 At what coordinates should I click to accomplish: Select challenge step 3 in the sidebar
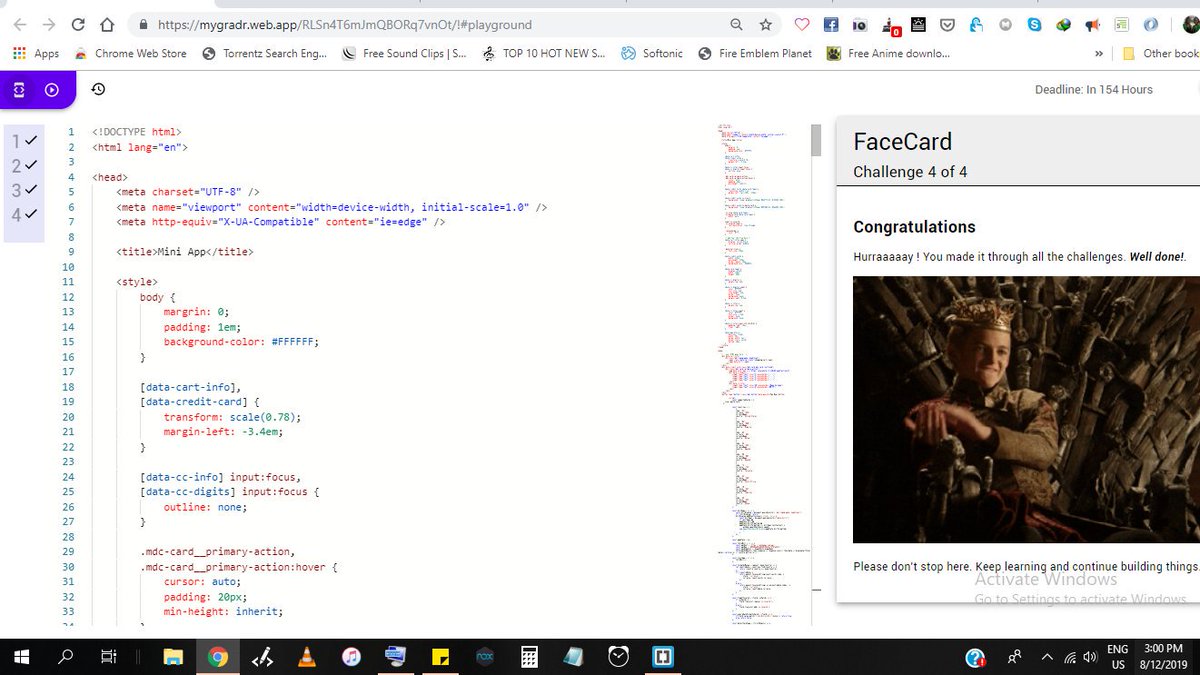pyautogui.click(x=25, y=190)
